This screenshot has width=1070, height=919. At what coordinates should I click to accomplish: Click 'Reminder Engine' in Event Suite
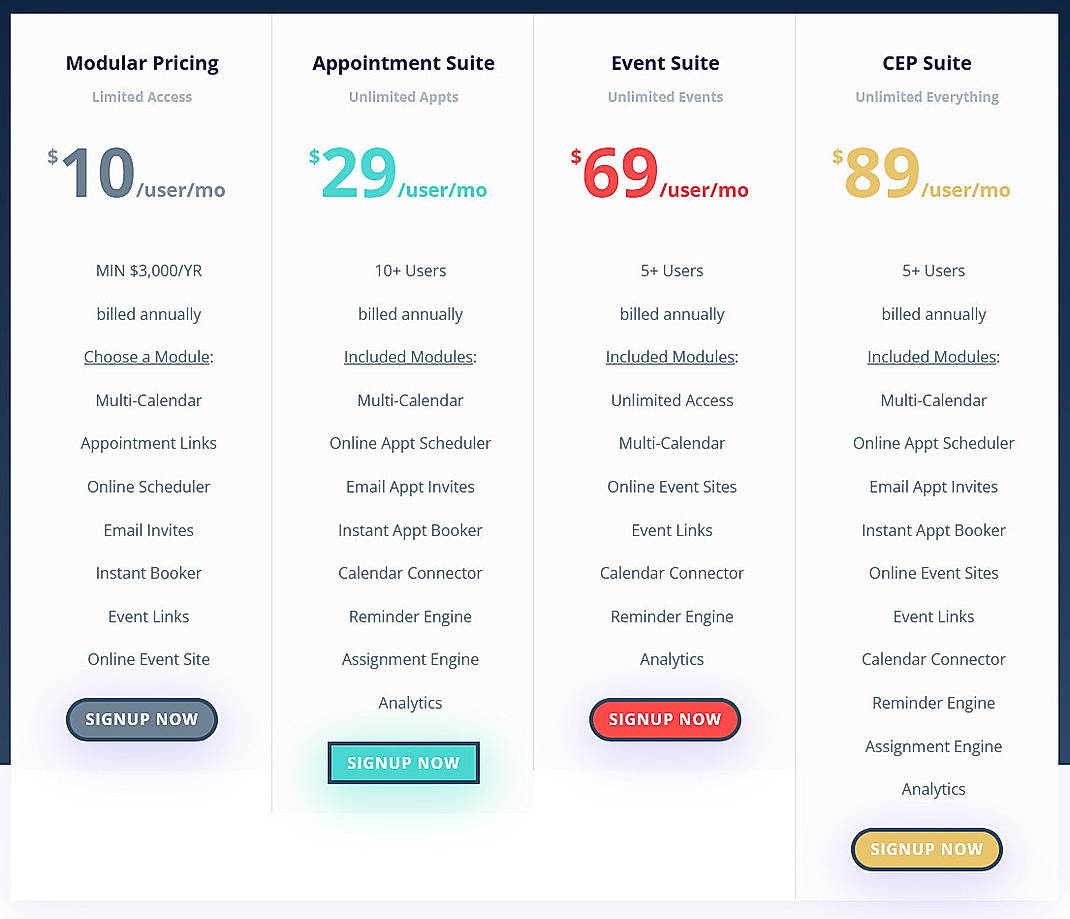tap(671, 616)
